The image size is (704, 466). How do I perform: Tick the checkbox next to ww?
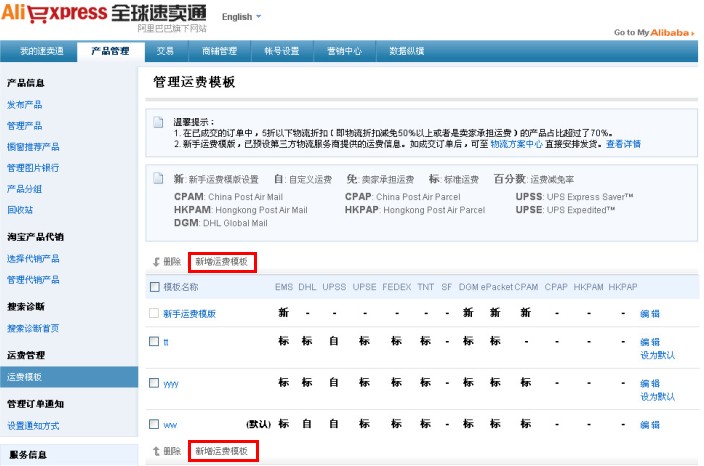(x=154, y=424)
